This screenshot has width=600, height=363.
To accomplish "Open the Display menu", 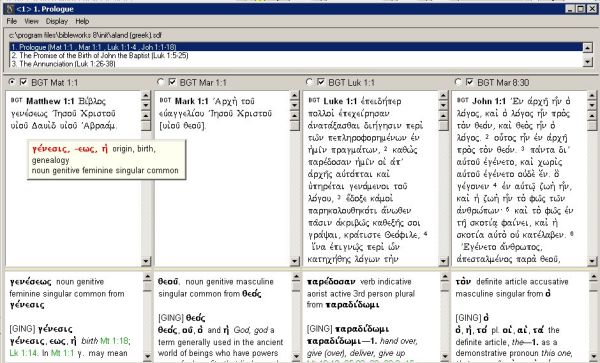I will [57, 21].
